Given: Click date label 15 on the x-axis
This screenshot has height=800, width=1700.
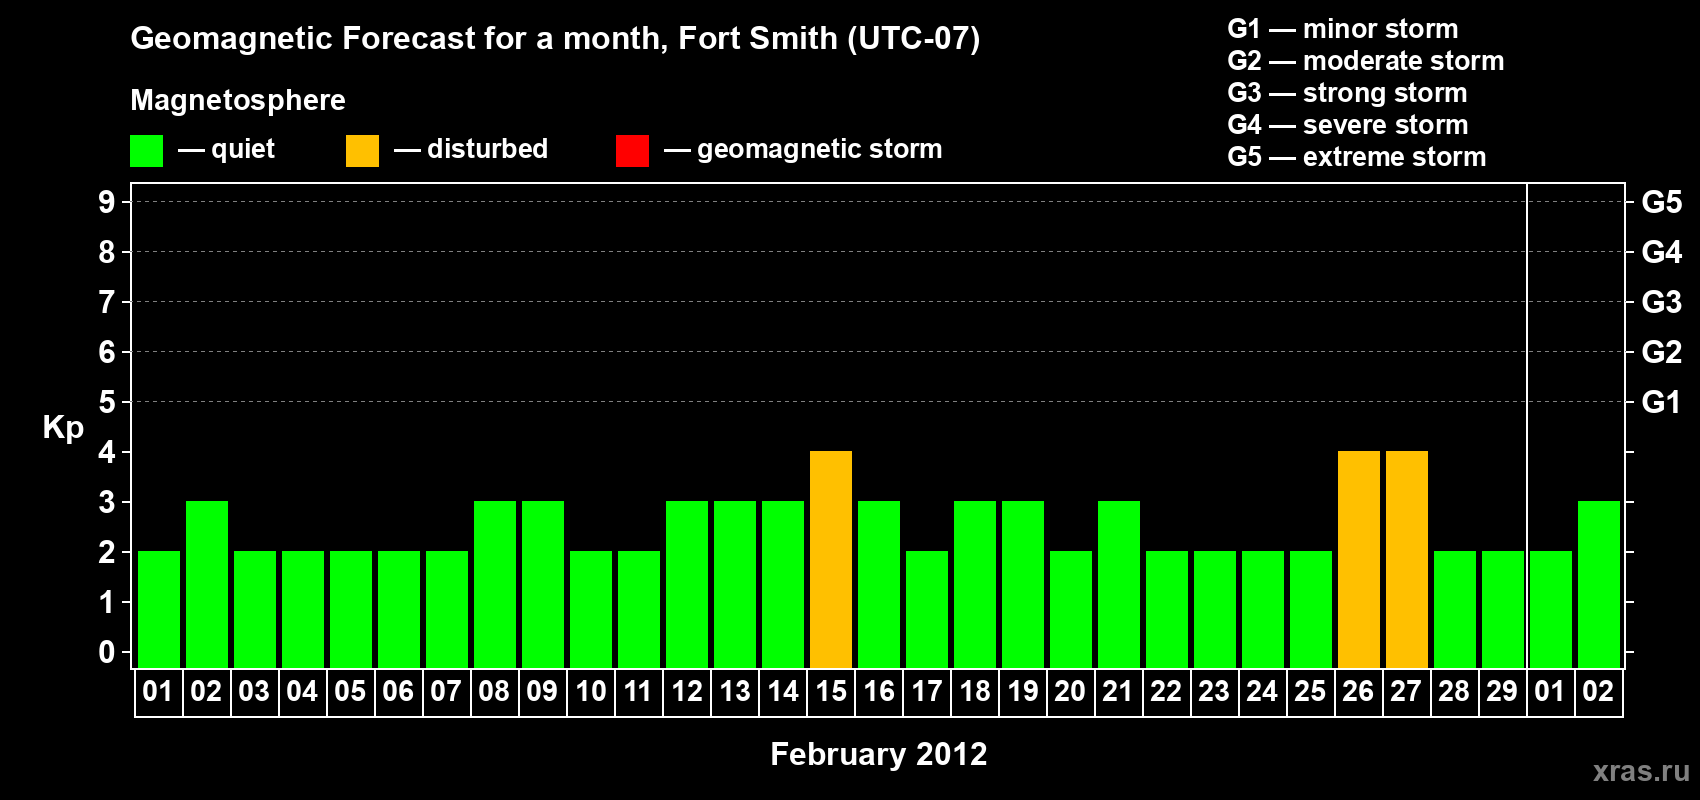Looking at the screenshot, I should pos(830,692).
